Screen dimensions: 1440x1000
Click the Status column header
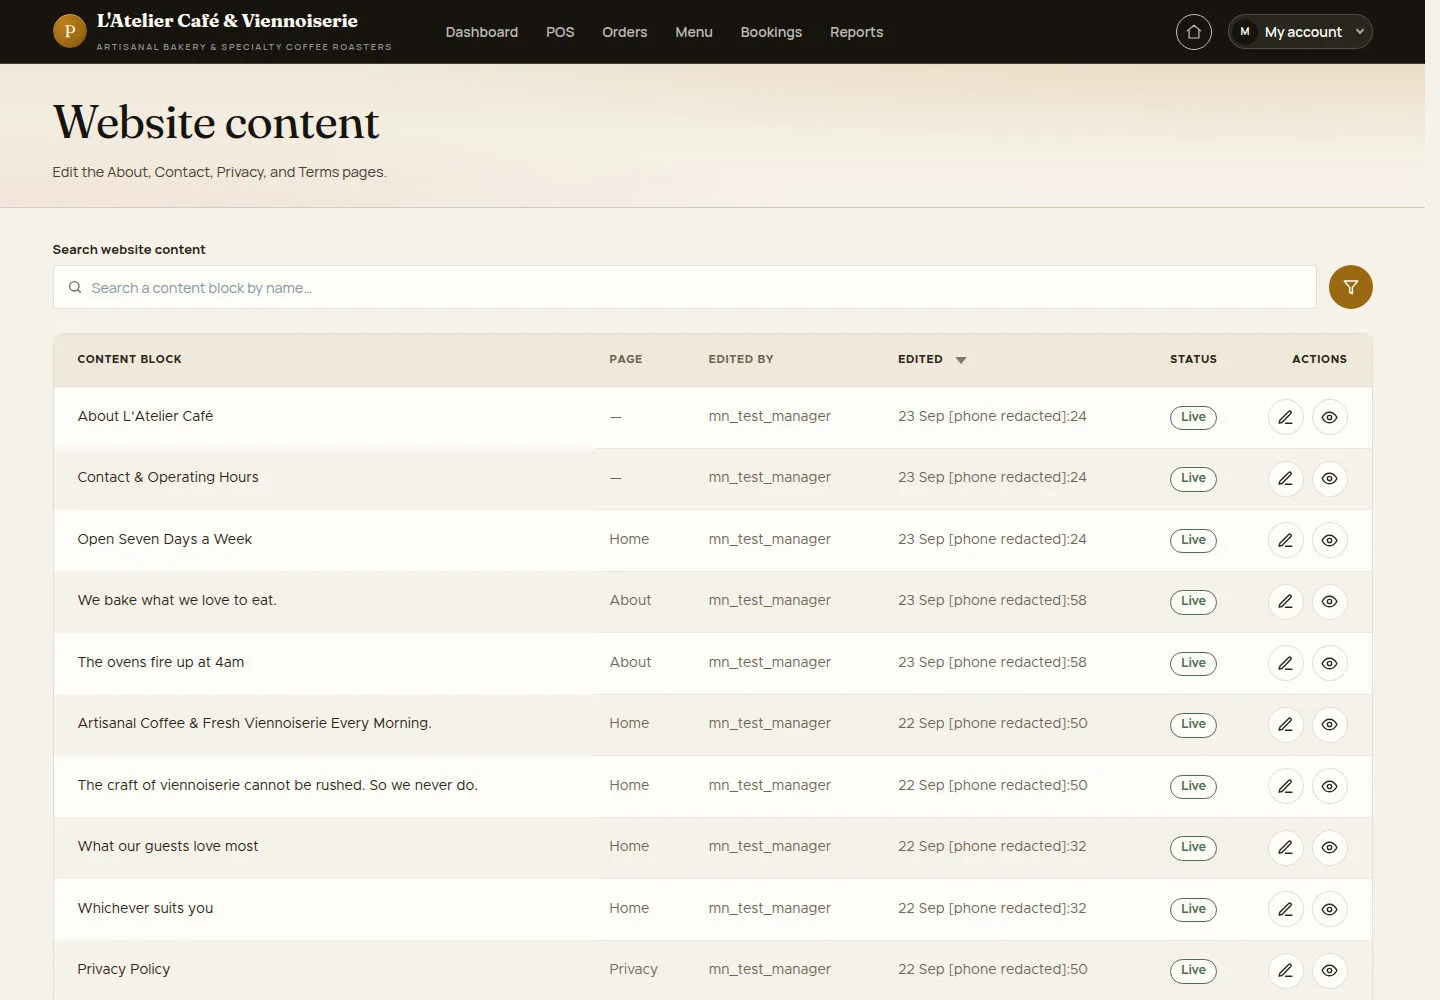click(1193, 359)
